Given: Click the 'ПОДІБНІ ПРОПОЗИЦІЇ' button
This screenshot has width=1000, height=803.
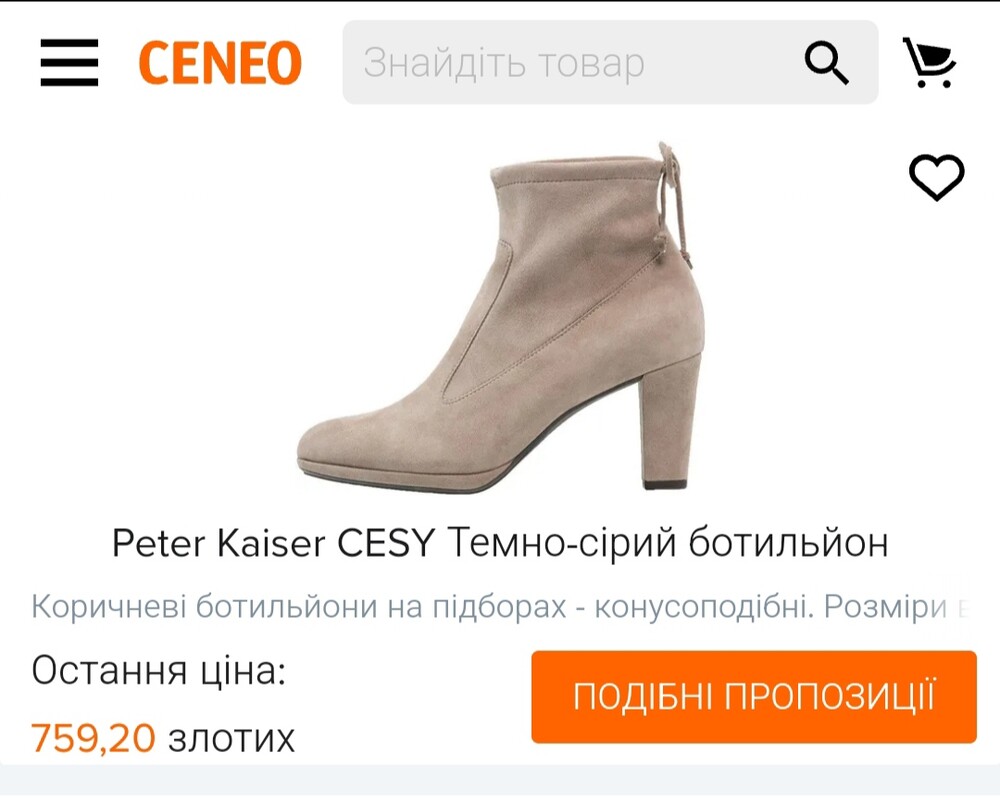Looking at the screenshot, I should pyautogui.click(x=754, y=696).
